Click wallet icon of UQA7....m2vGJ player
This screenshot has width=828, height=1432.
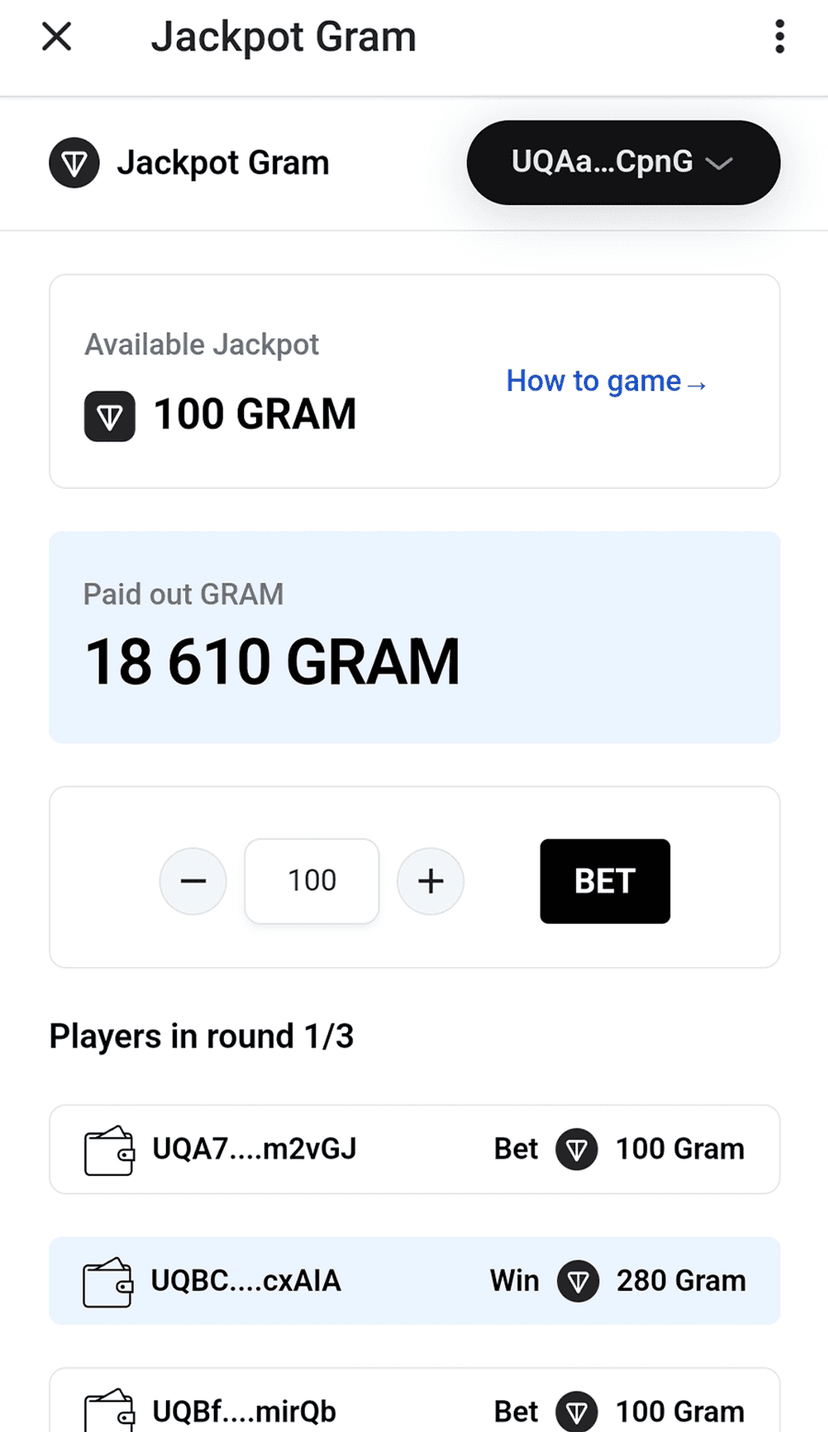click(x=109, y=1150)
